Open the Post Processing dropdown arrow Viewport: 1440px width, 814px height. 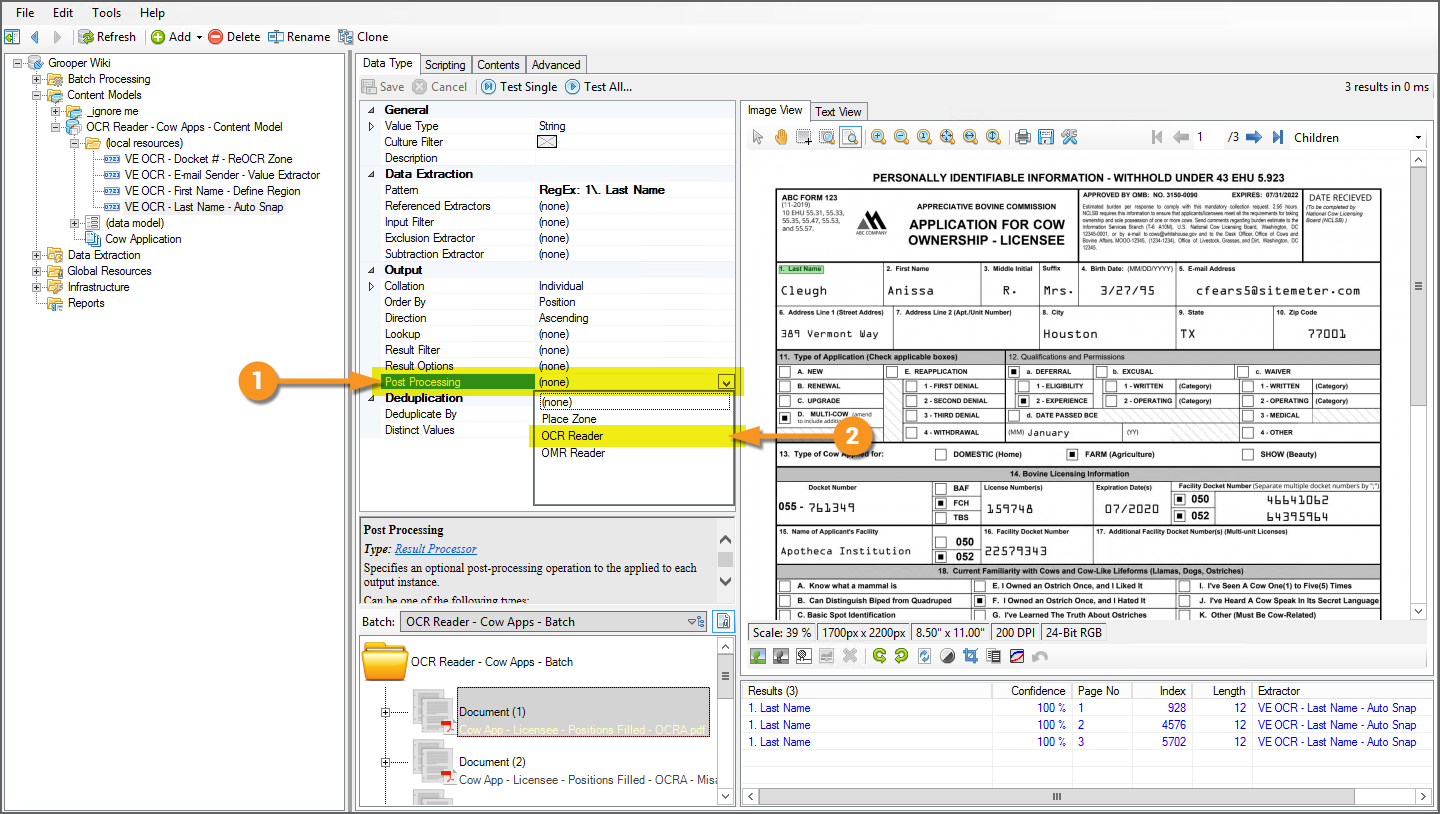click(x=725, y=382)
